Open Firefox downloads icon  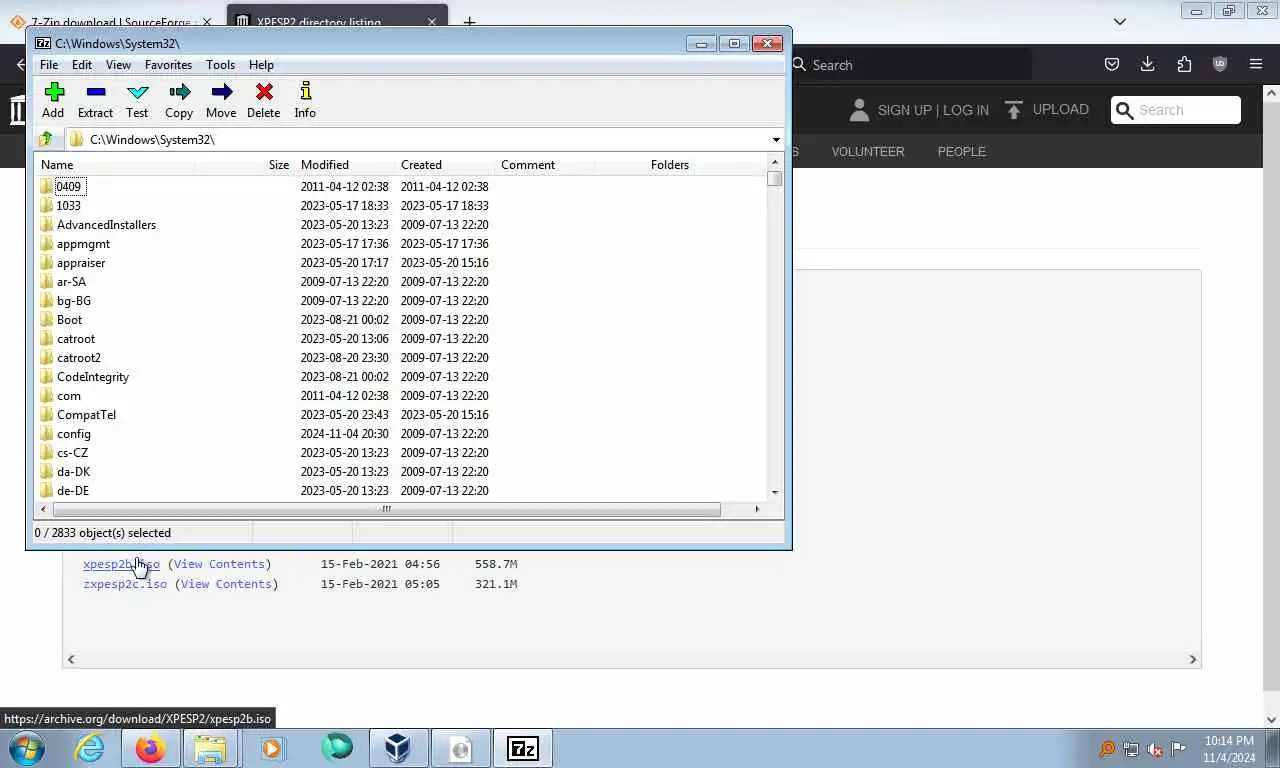coord(1148,64)
